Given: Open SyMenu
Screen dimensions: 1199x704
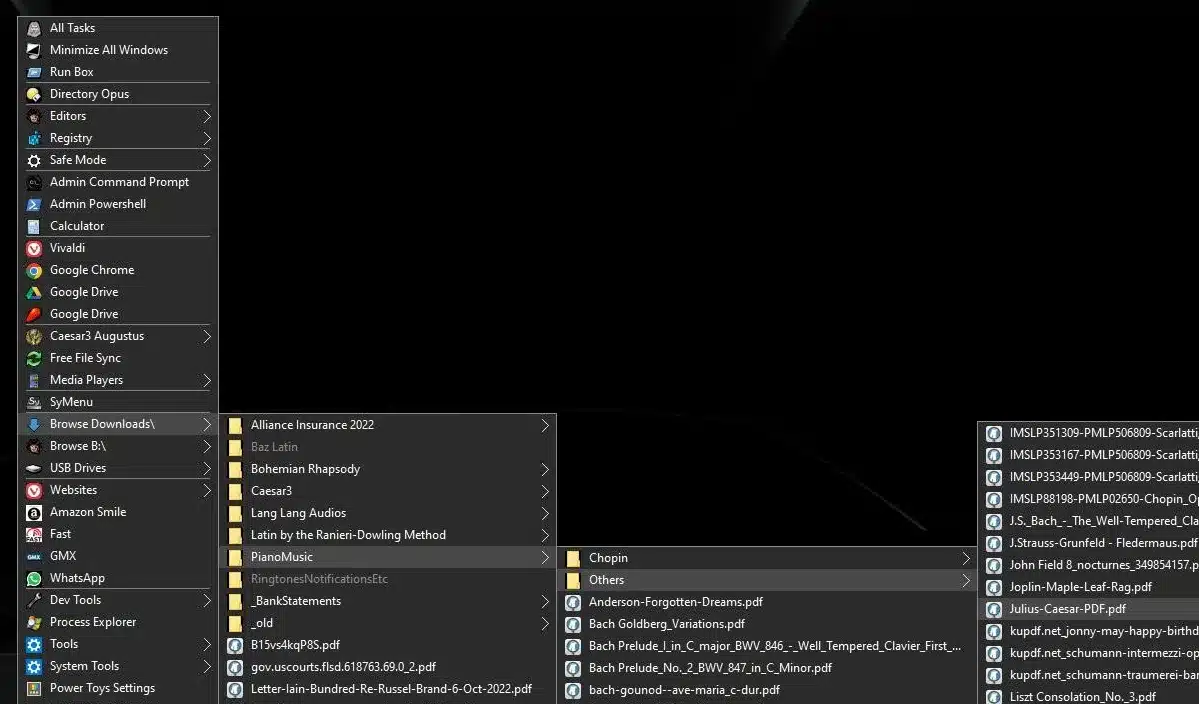Looking at the screenshot, I should tap(72, 401).
